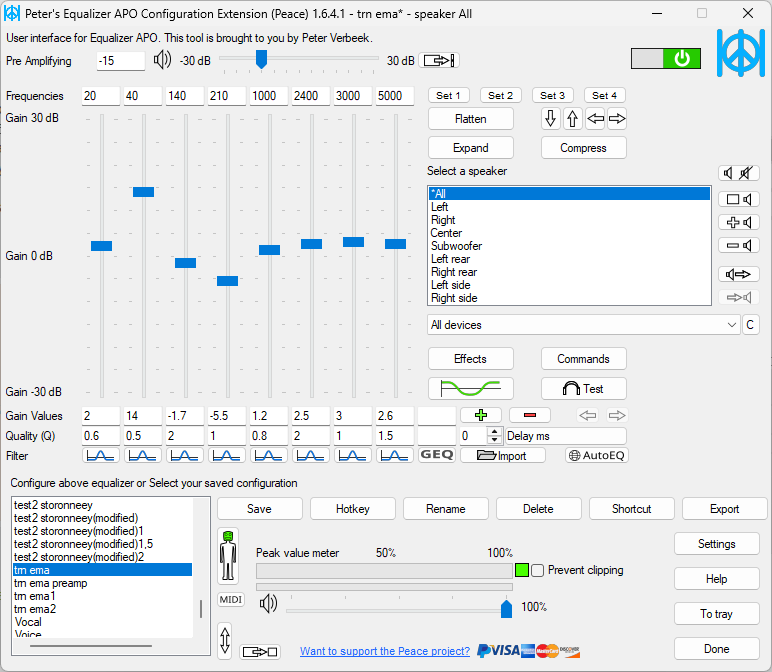Viewport: 772px width, 672px height.
Task: Click the square speaker icon button
Action: [x=739, y=199]
